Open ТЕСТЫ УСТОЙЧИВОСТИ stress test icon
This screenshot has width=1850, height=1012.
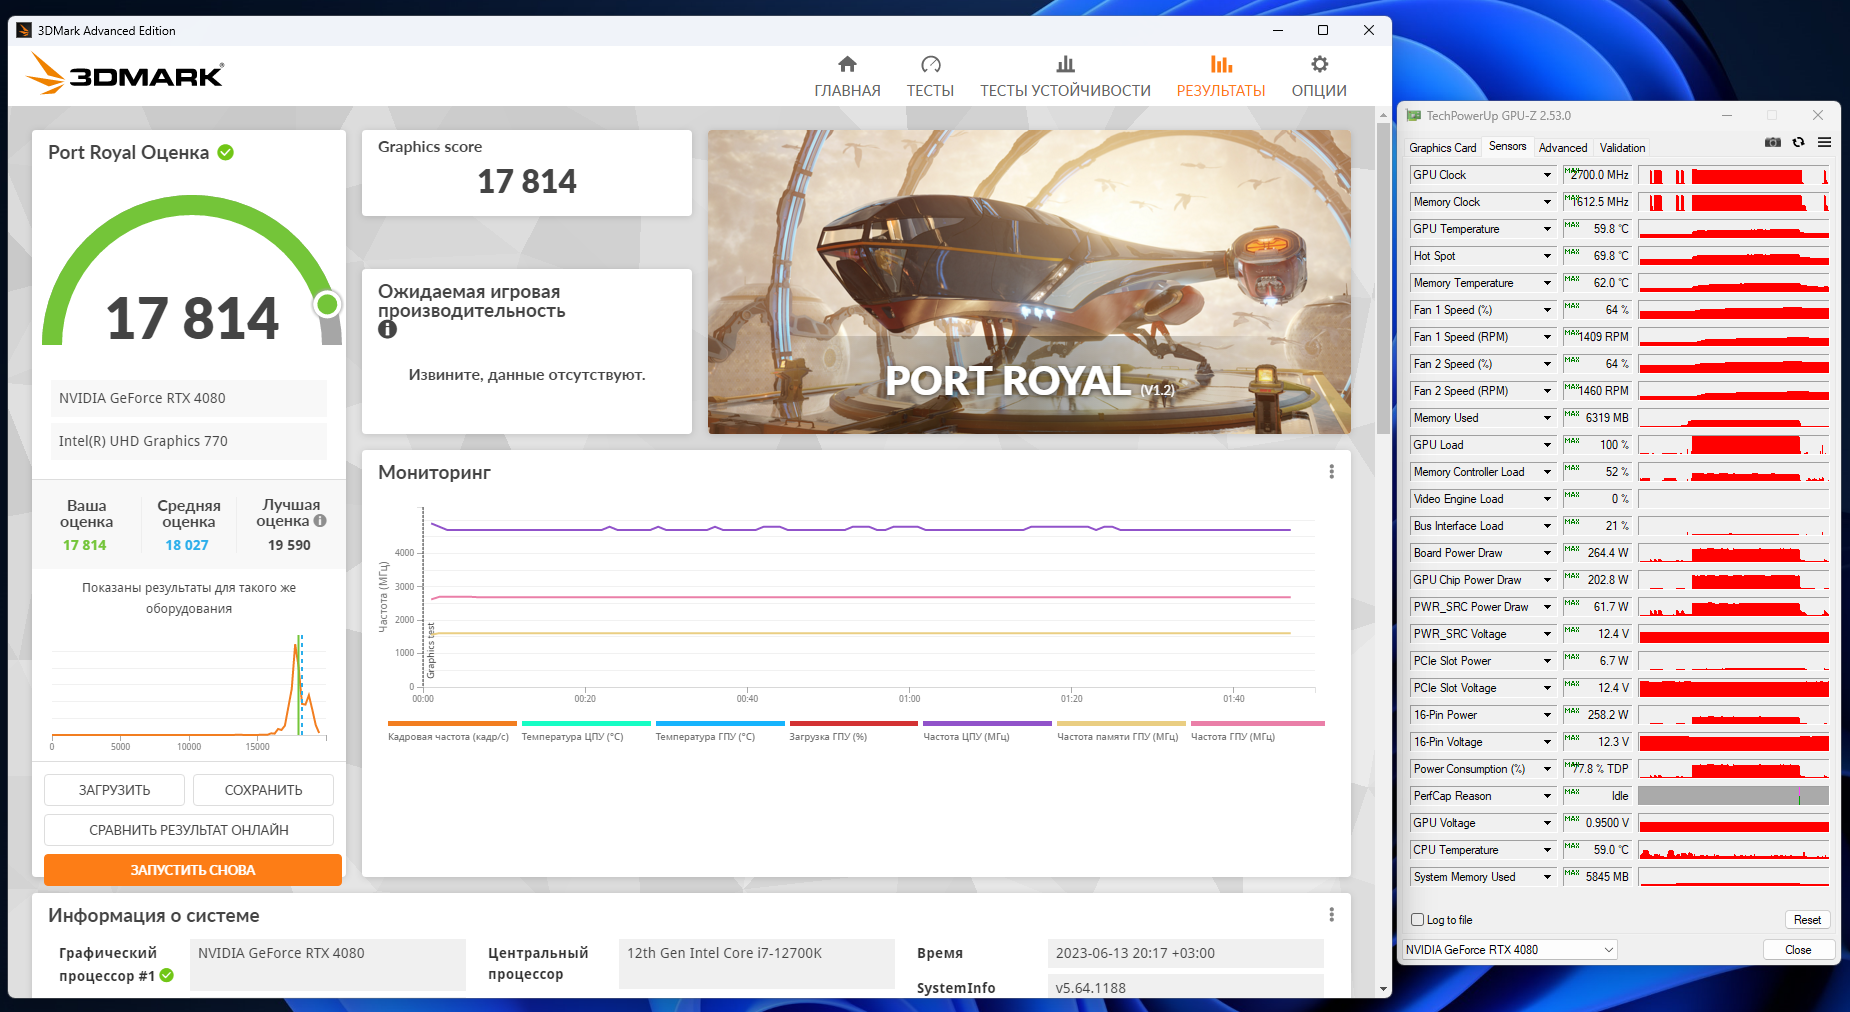click(1065, 64)
